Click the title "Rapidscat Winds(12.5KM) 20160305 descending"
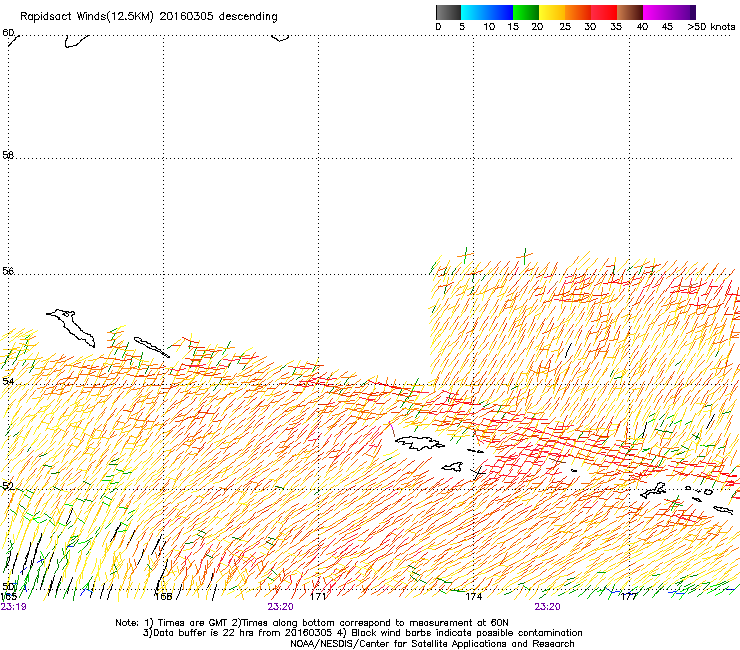 pos(149,17)
